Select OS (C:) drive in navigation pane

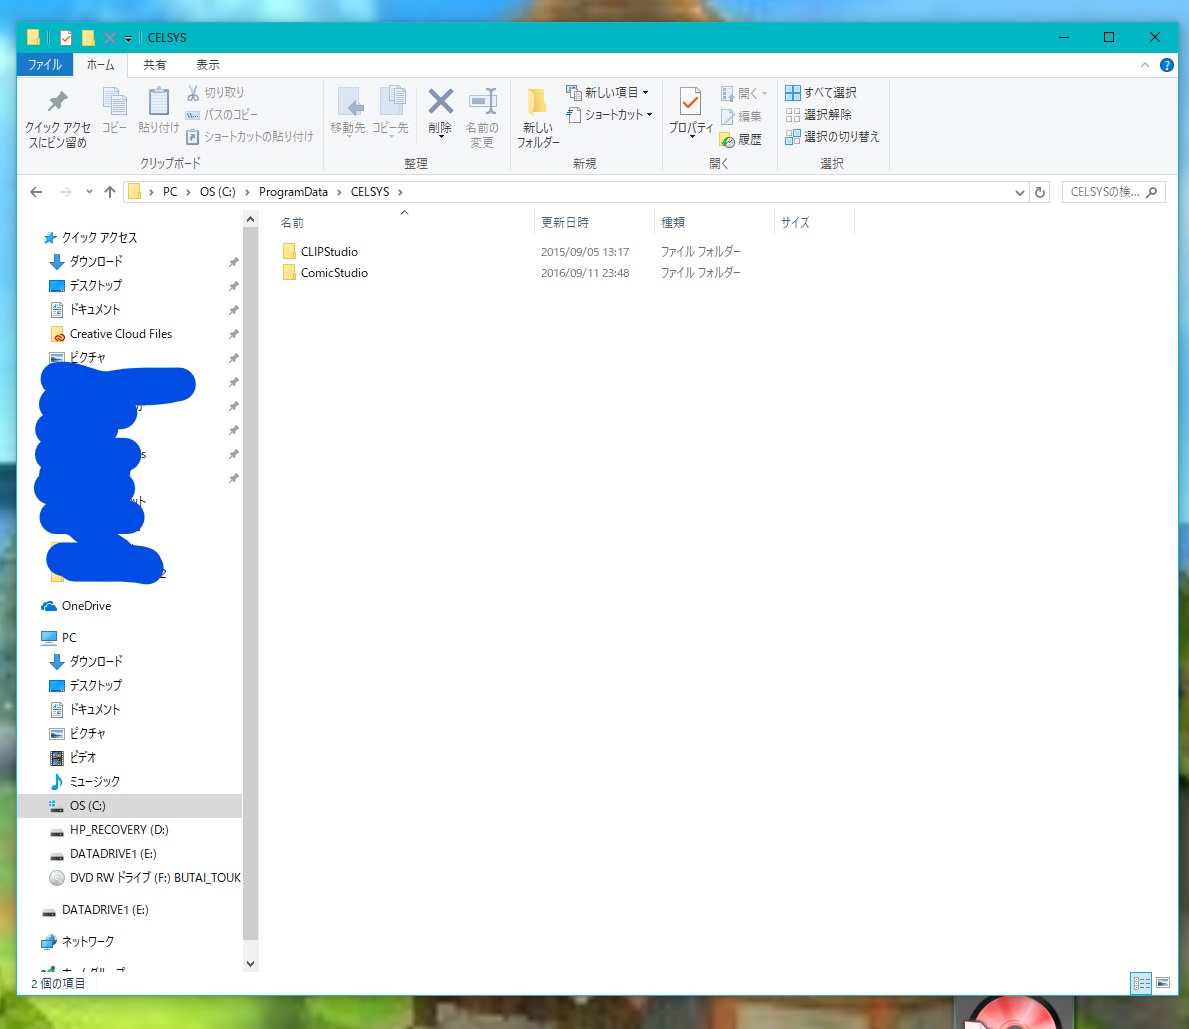pos(87,806)
